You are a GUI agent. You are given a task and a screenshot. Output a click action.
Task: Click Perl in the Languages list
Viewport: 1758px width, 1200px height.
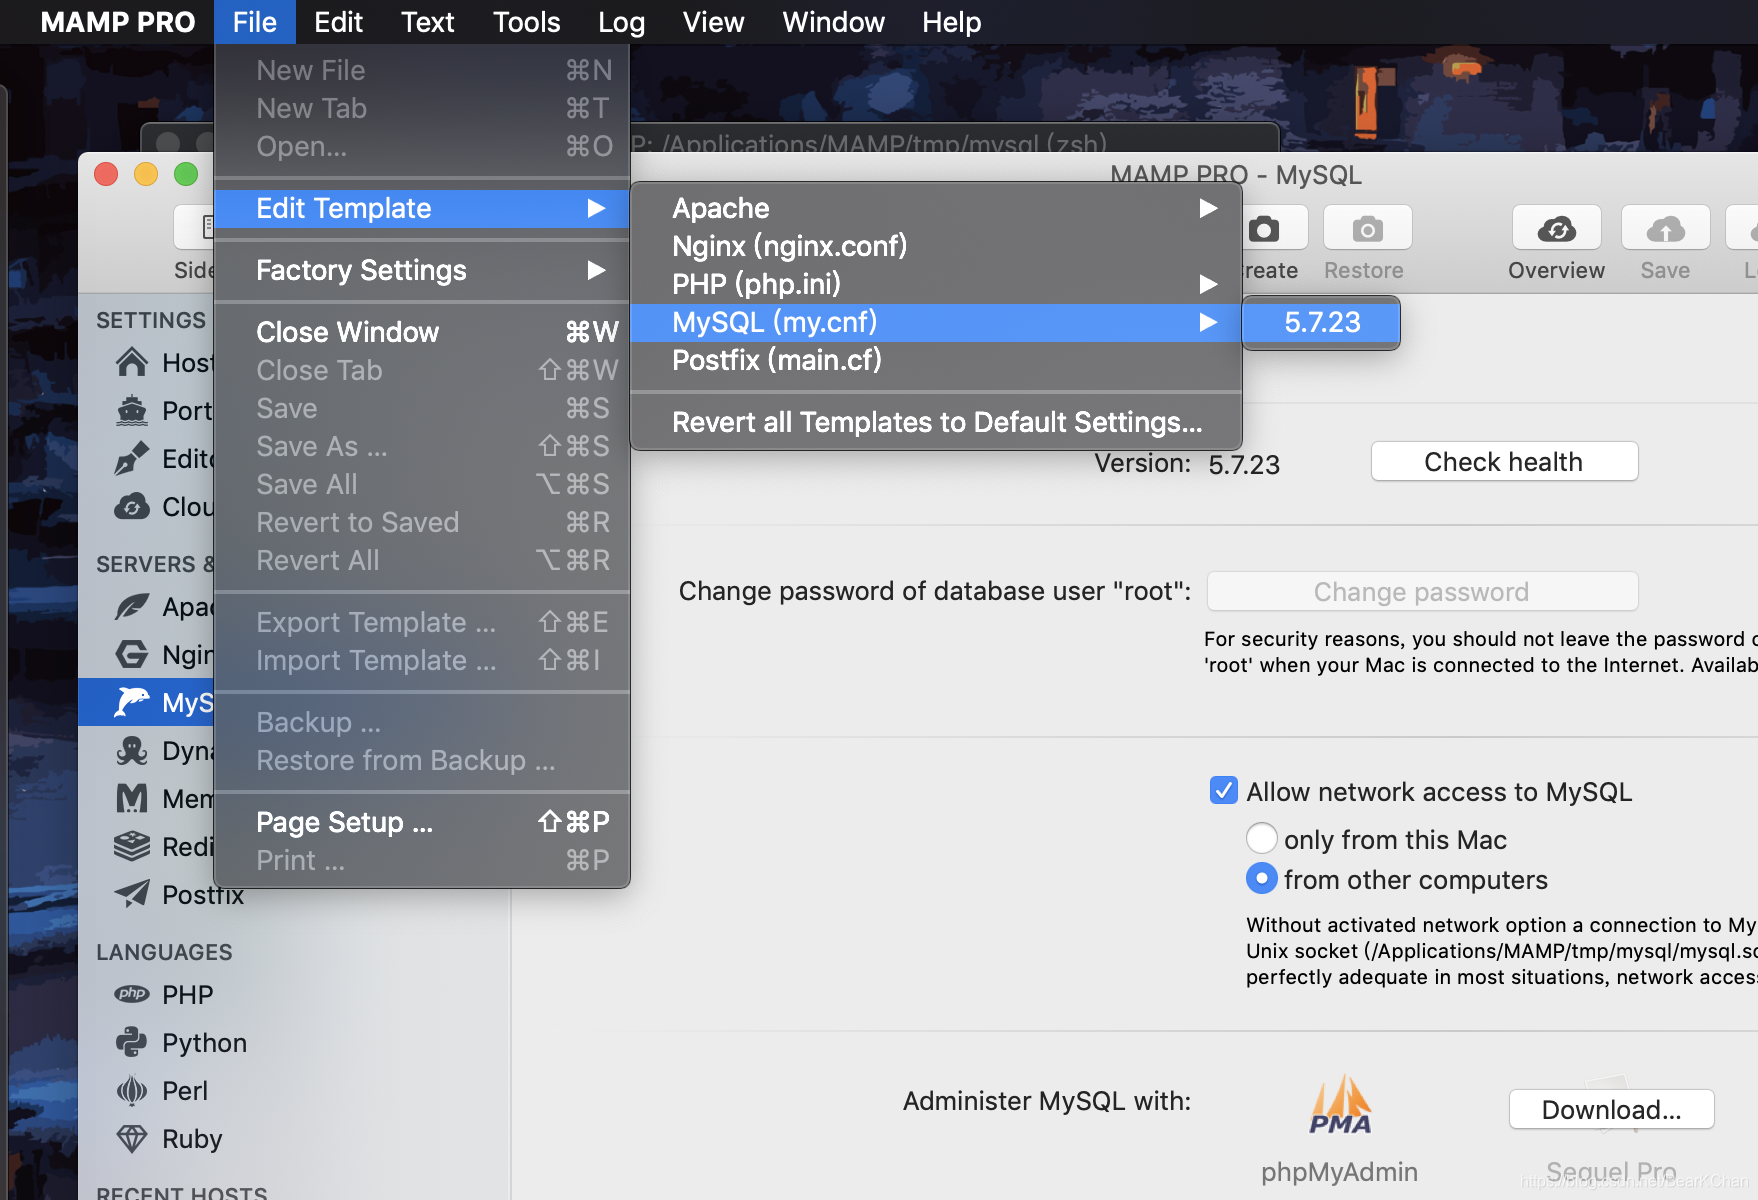click(185, 1090)
